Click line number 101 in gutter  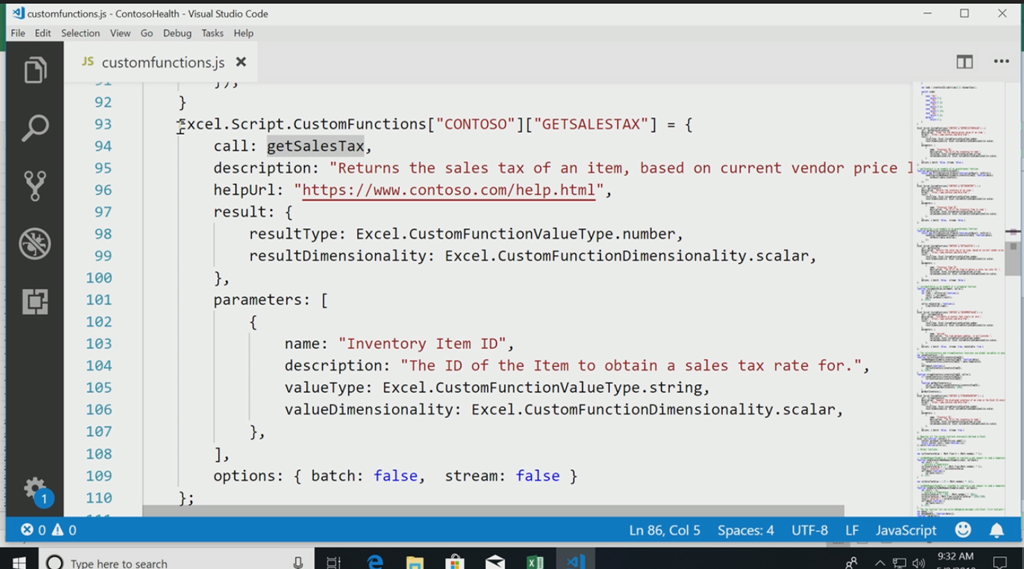(99, 300)
